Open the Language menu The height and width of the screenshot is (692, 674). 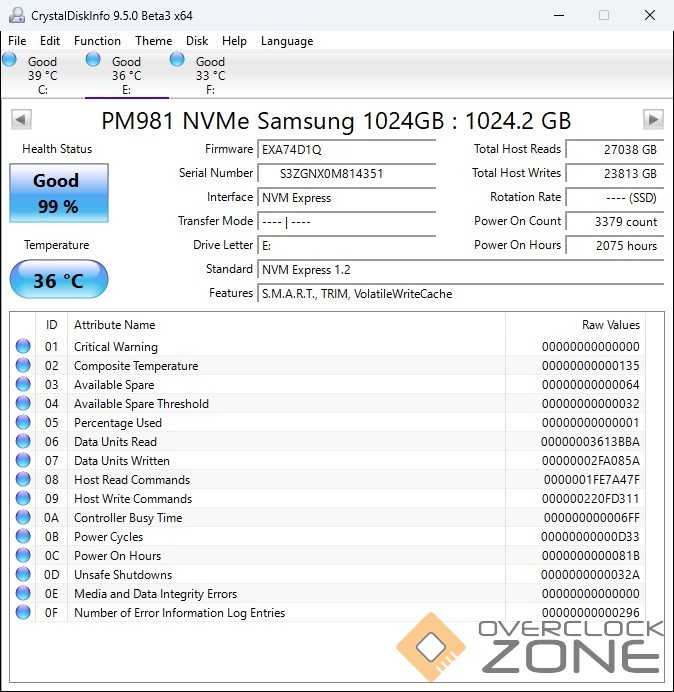(287, 41)
